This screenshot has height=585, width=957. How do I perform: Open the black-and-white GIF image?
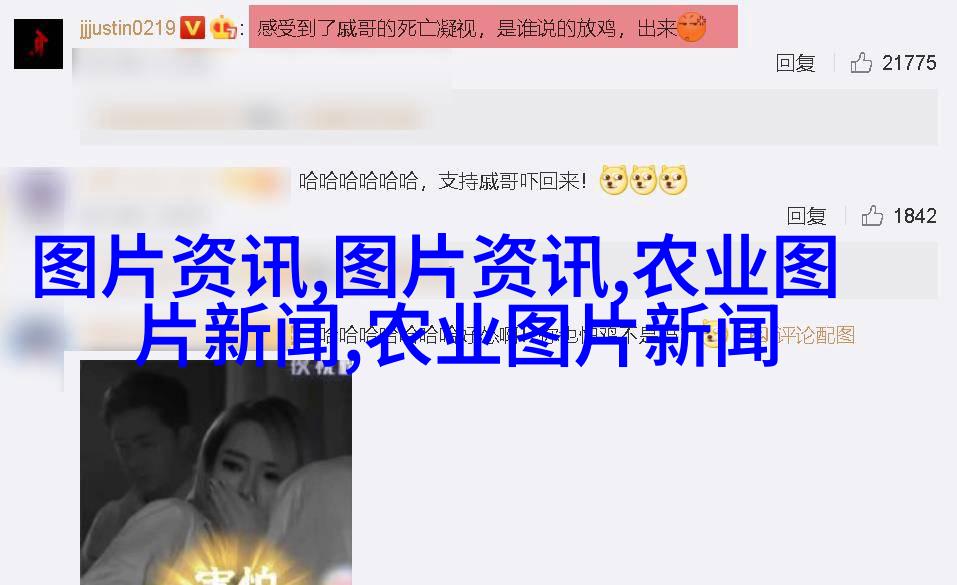(x=216, y=472)
